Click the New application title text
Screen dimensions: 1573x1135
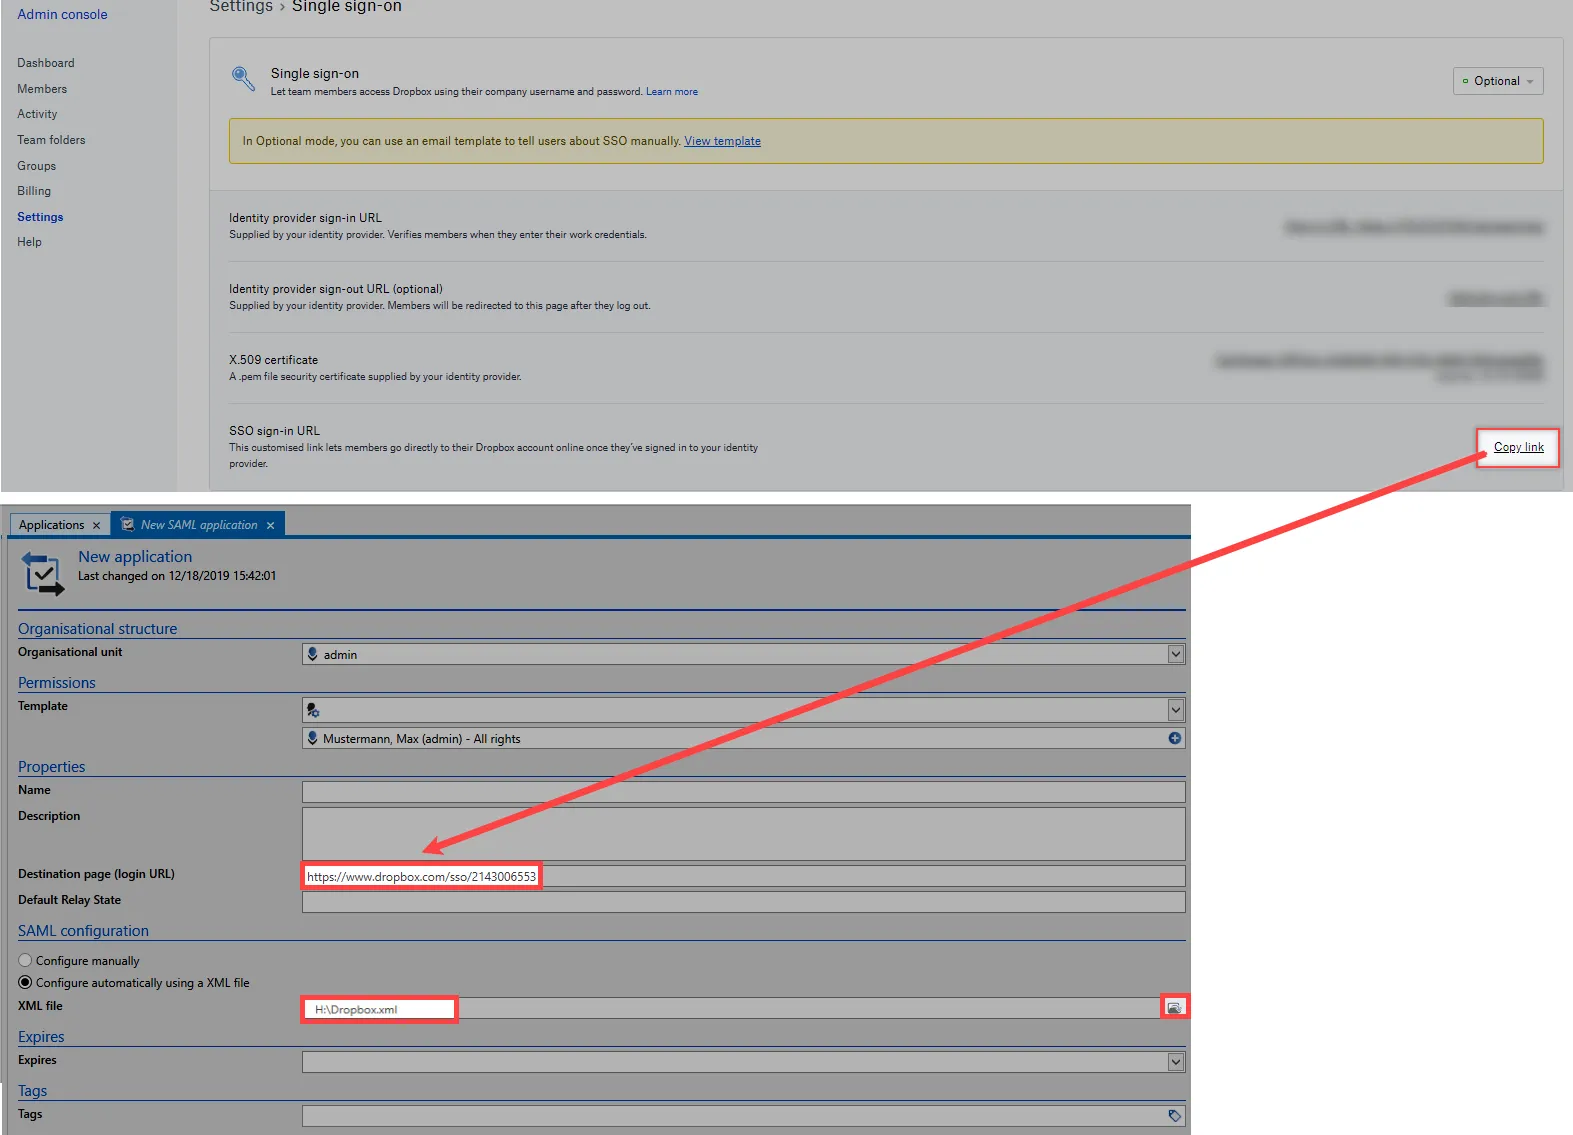pos(135,557)
